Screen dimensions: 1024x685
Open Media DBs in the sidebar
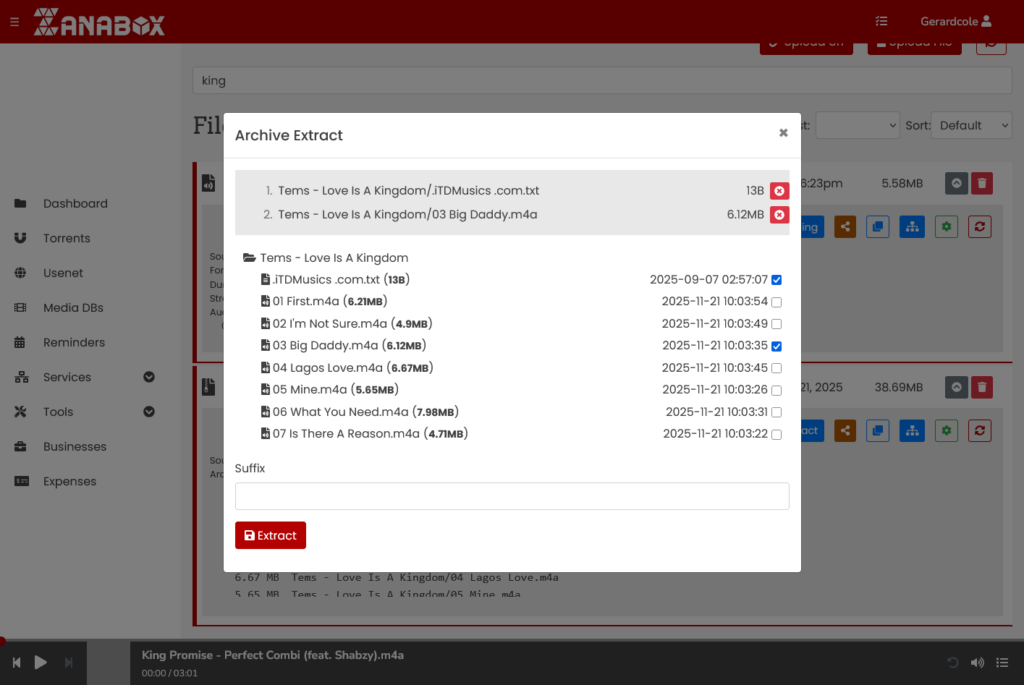pyautogui.click(x=72, y=308)
